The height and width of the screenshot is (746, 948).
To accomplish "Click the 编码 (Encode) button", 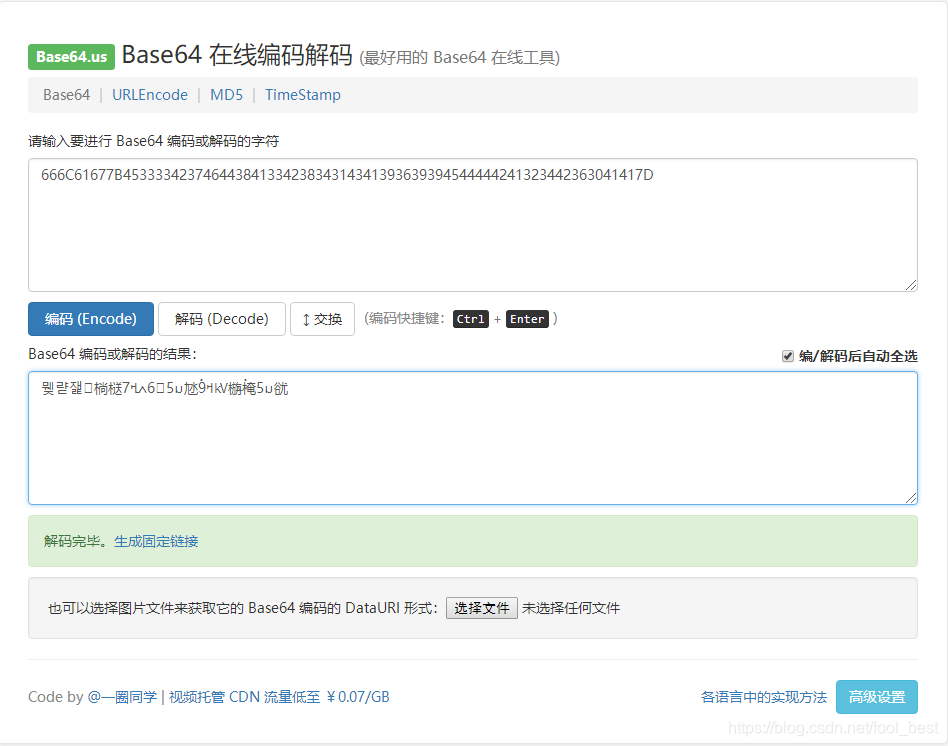I will [x=91, y=319].
